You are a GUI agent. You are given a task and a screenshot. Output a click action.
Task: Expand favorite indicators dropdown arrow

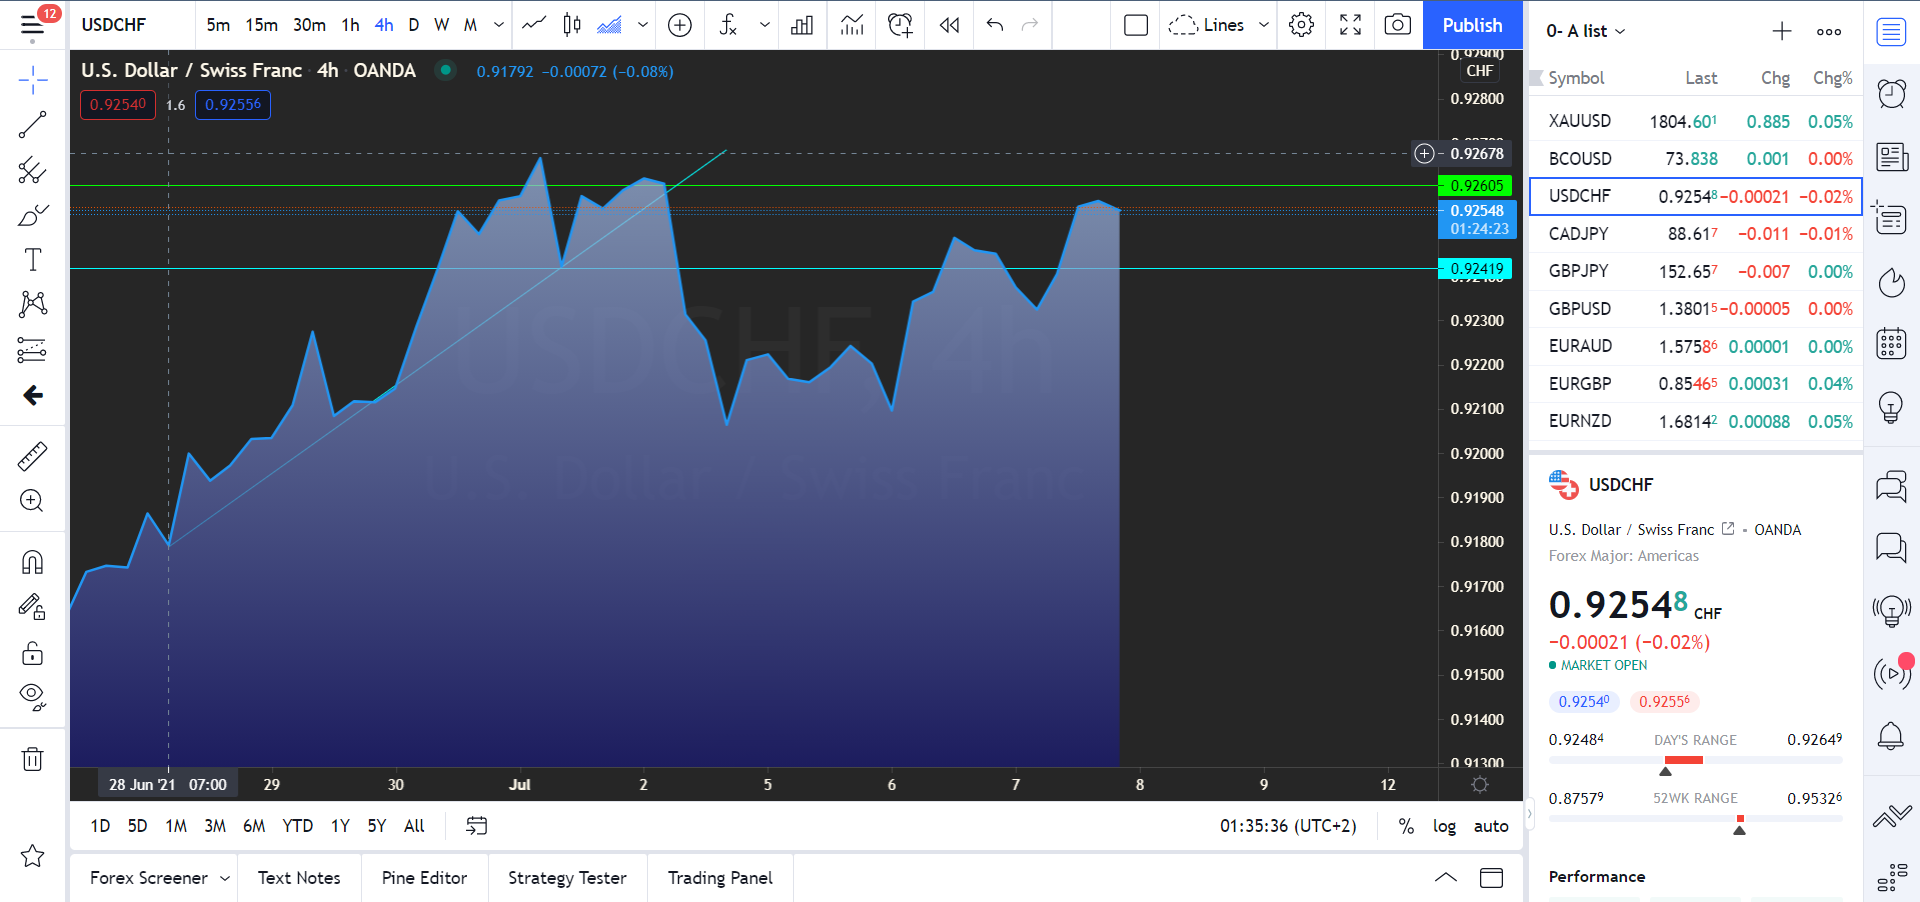click(x=765, y=25)
